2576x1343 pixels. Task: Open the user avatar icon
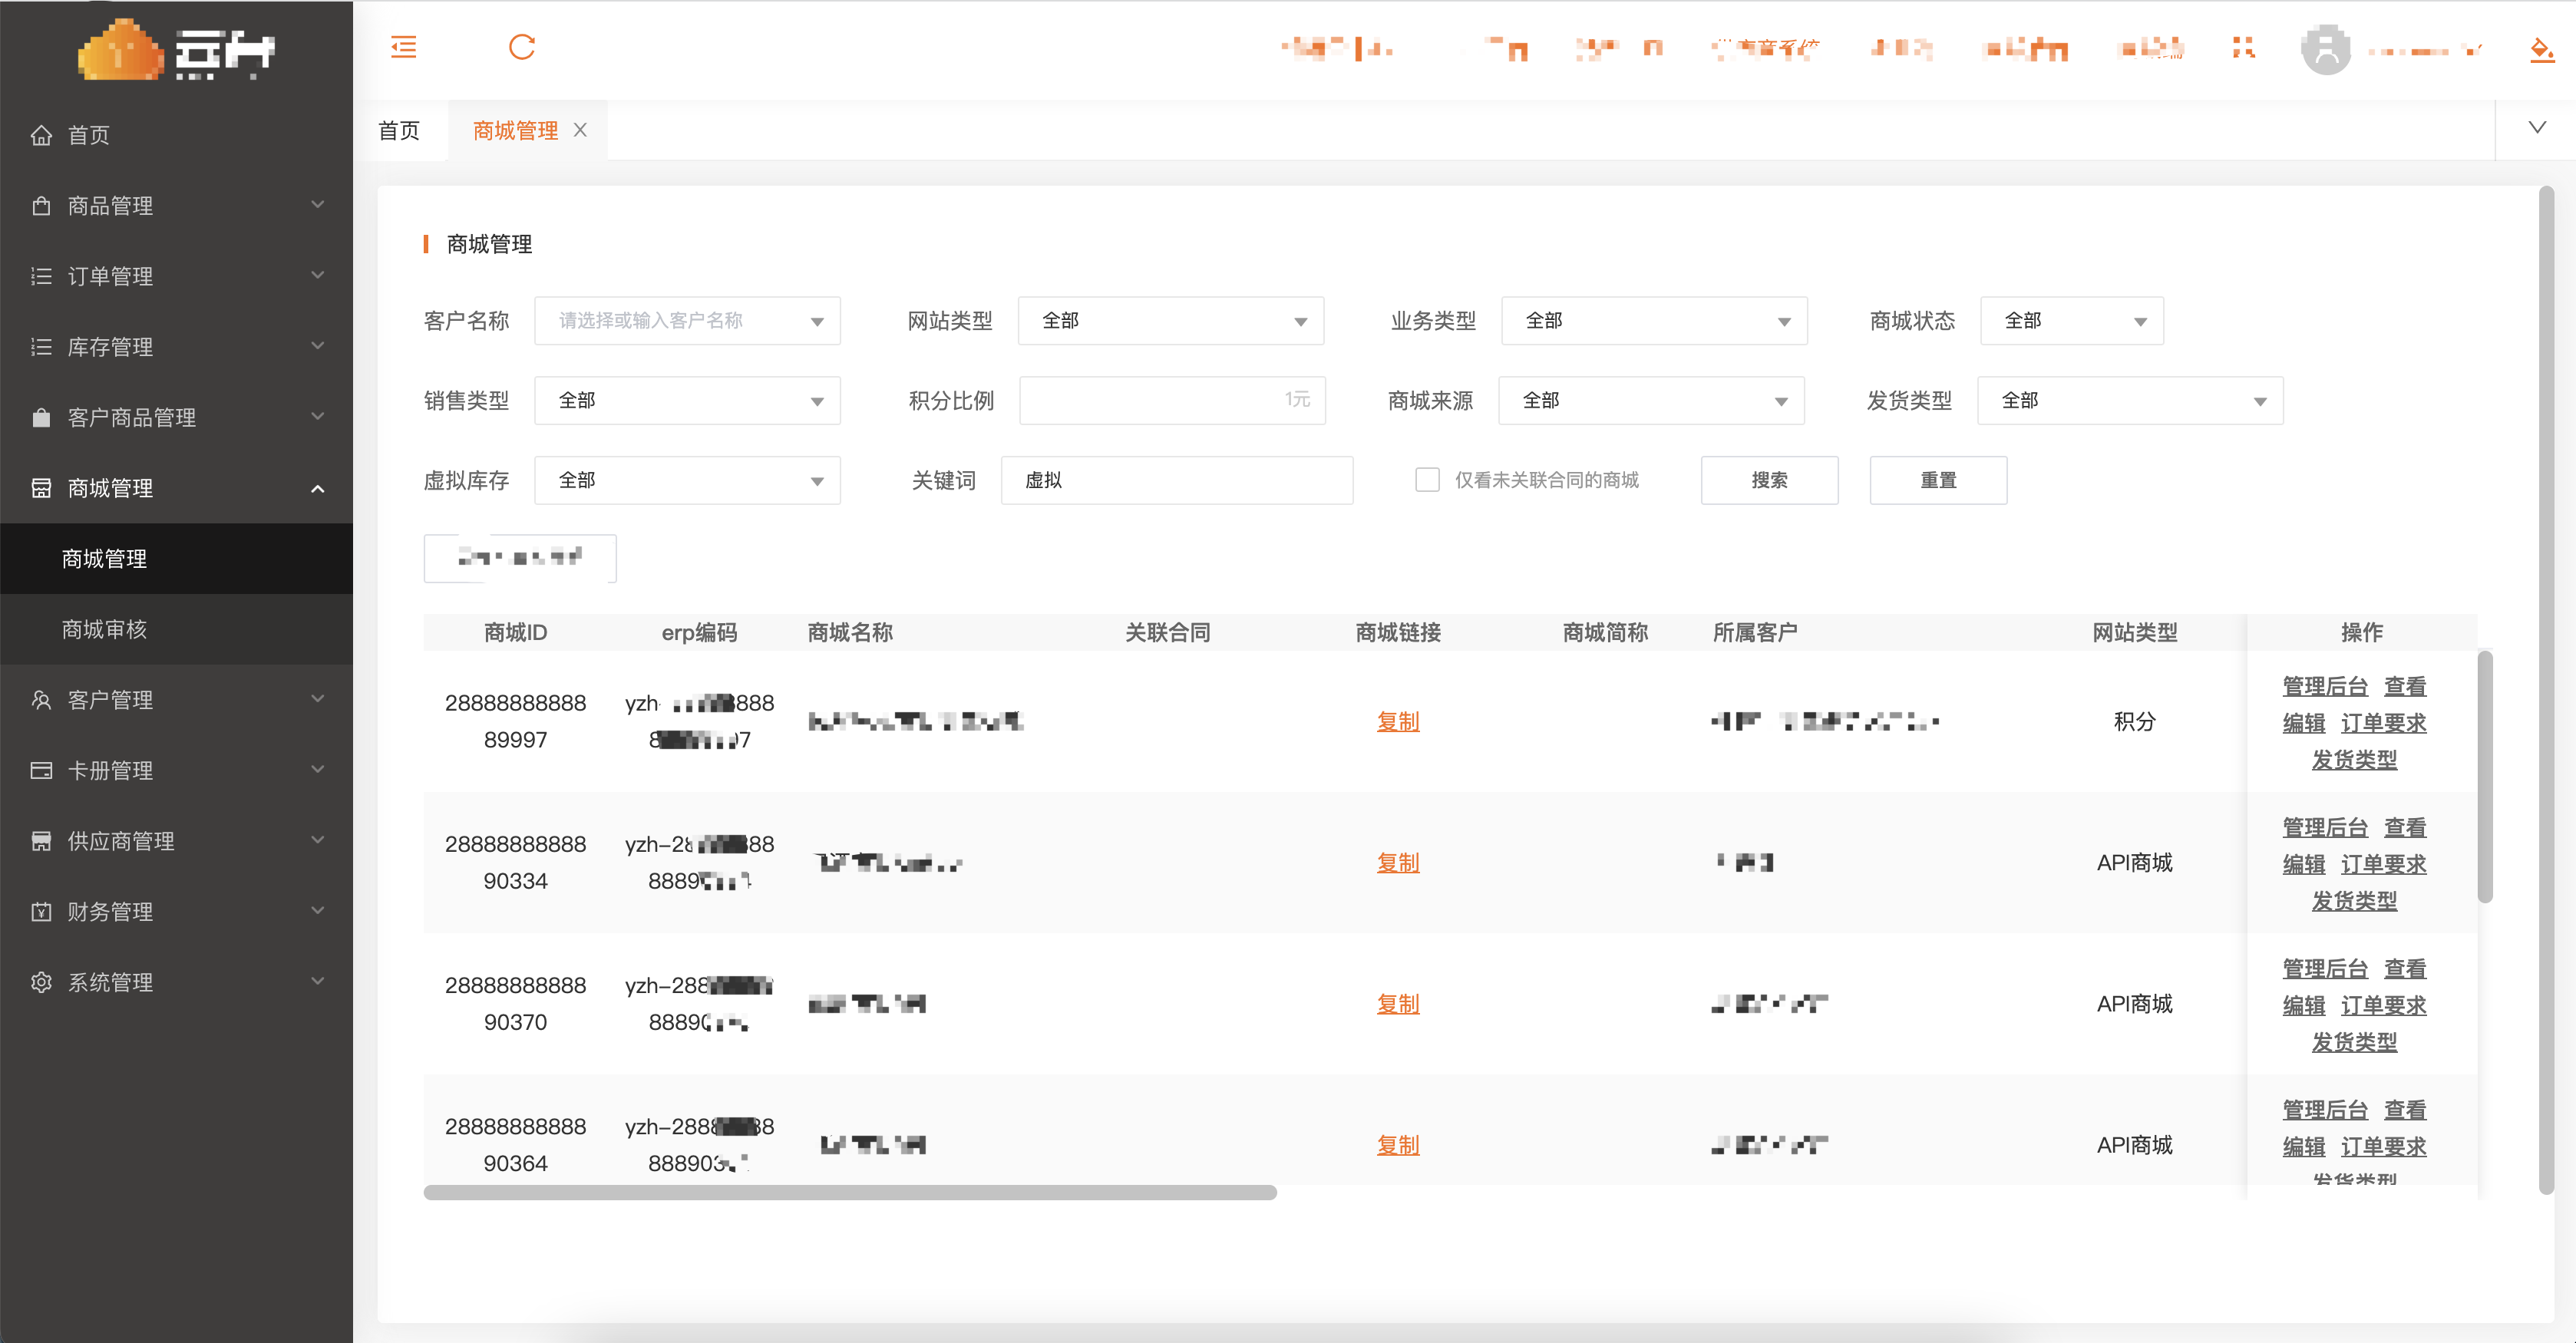[2326, 49]
